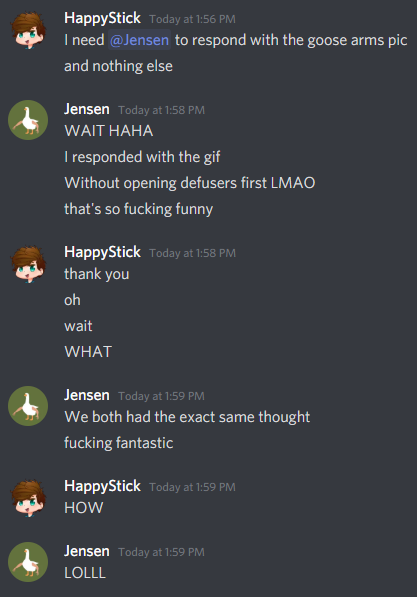Click Jensen's goose avatar at 1:58 PM
417x597 pixels.
pyautogui.click(x=28, y=120)
